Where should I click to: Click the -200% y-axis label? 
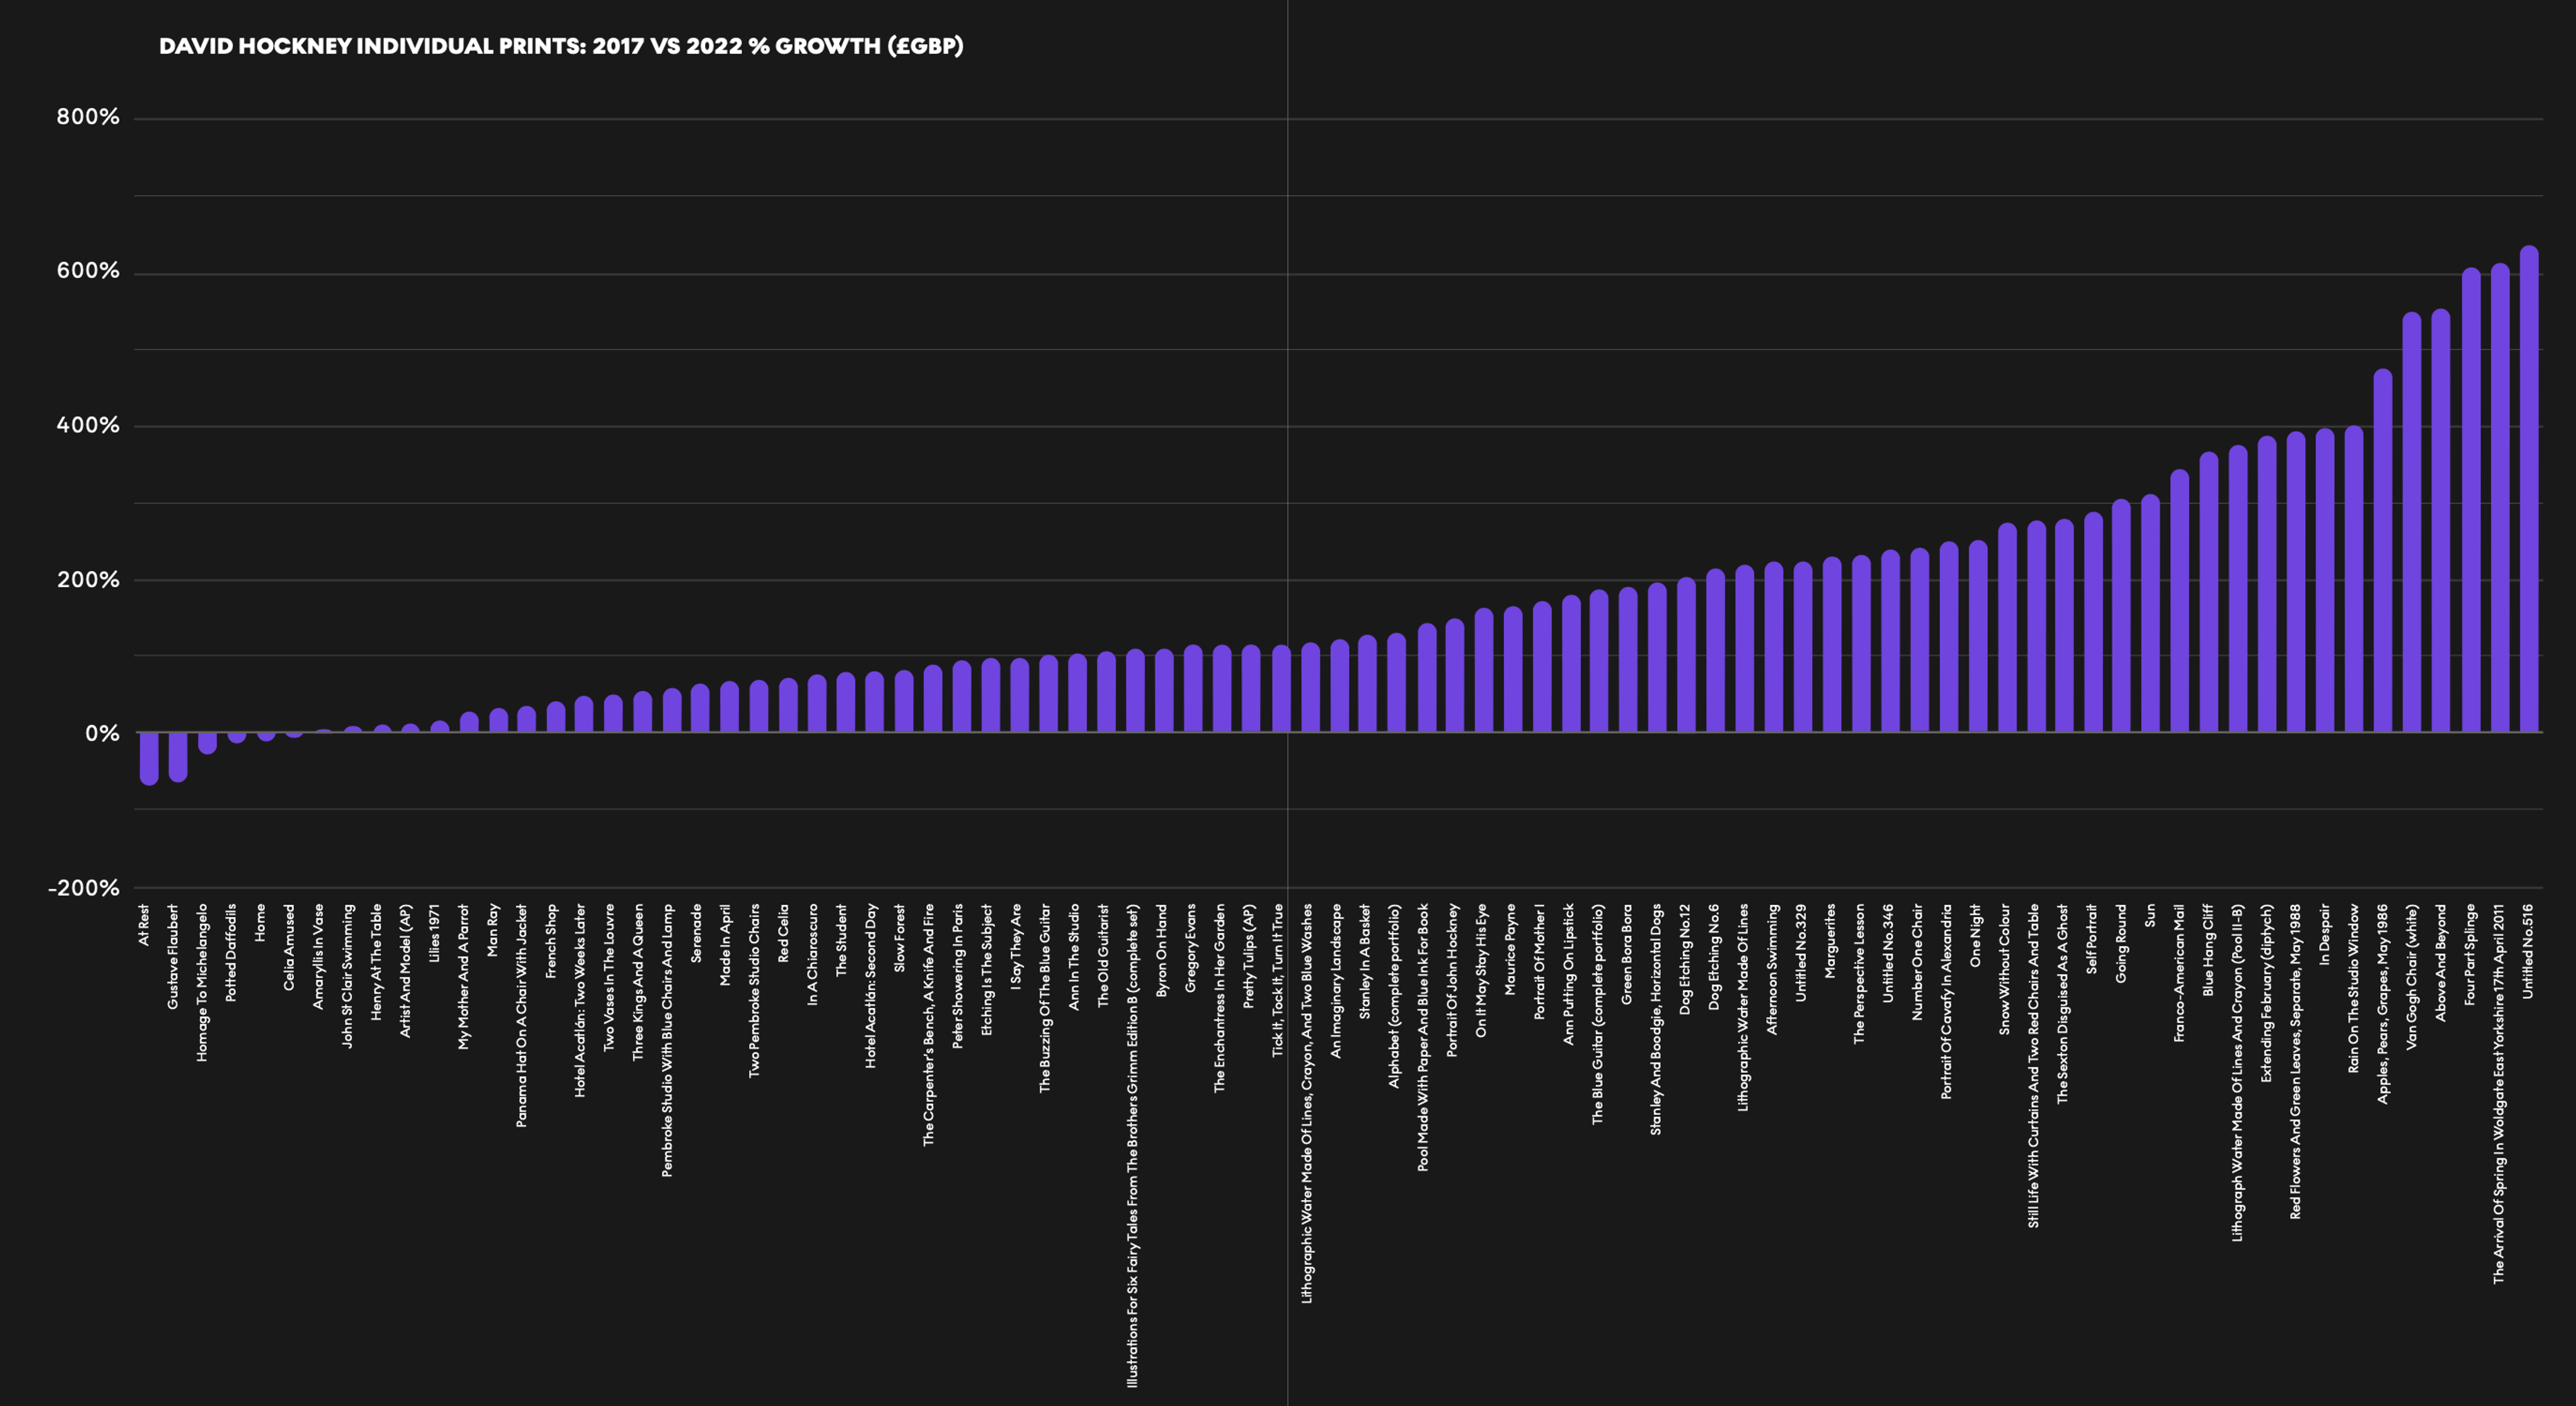[84, 888]
